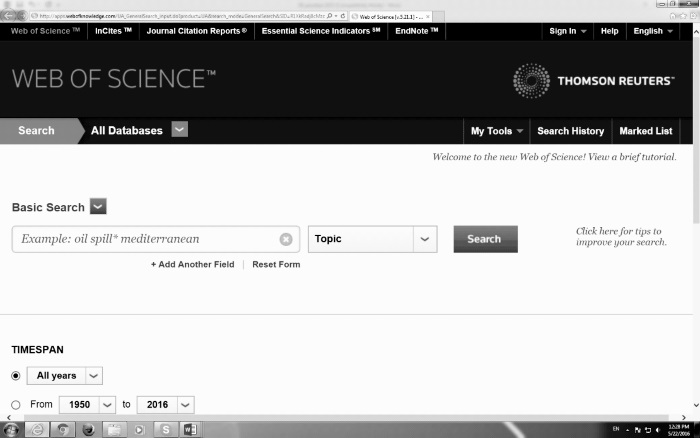Open Microsoft Word from the taskbar
Image resolution: width=700 pixels, height=438 pixels.
[188, 429]
